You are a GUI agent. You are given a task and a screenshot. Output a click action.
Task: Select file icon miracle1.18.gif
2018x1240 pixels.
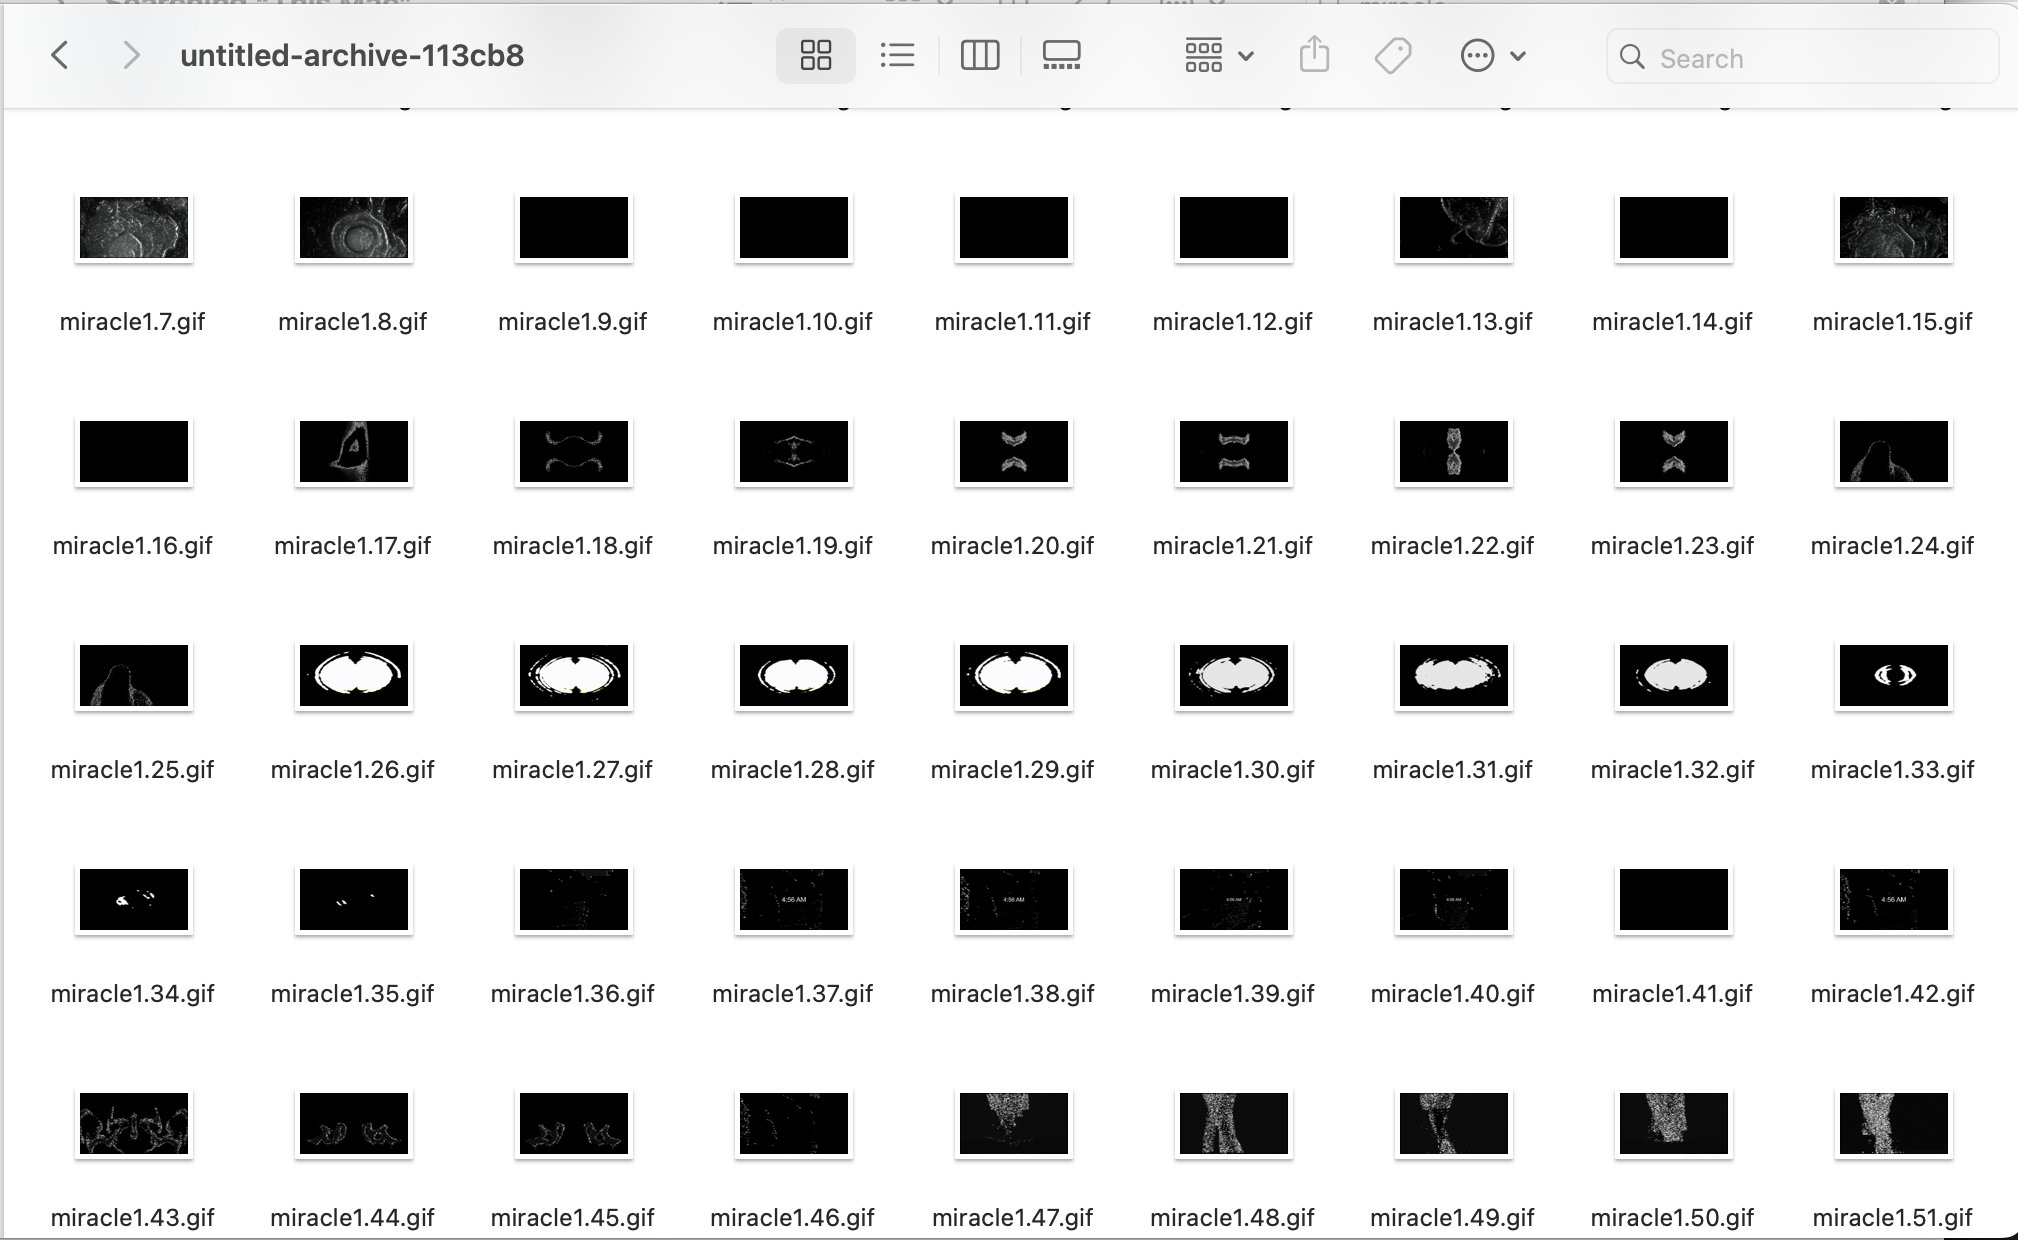pyautogui.click(x=574, y=452)
